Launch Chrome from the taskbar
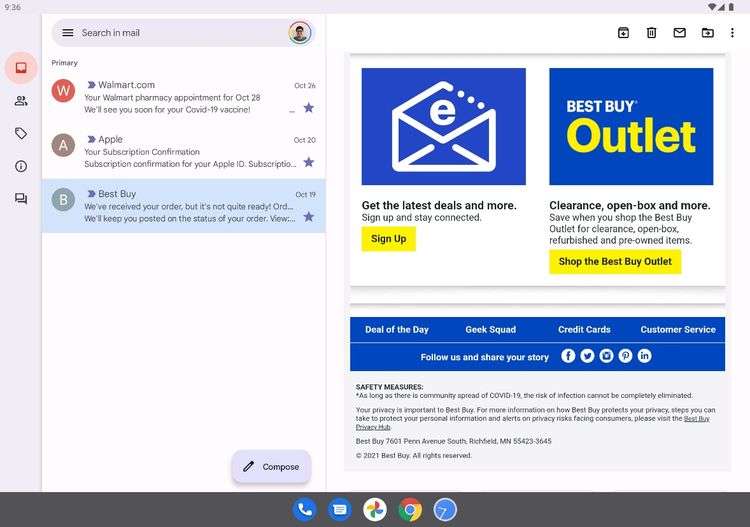 coord(410,510)
